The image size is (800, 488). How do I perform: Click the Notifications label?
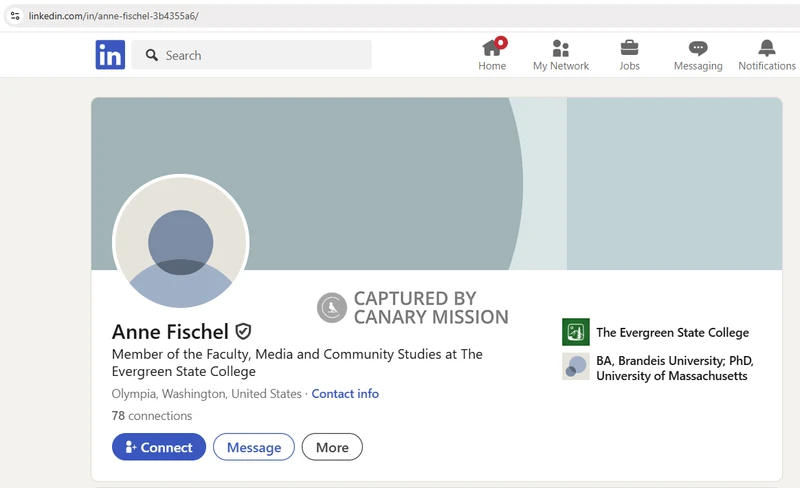(x=767, y=66)
